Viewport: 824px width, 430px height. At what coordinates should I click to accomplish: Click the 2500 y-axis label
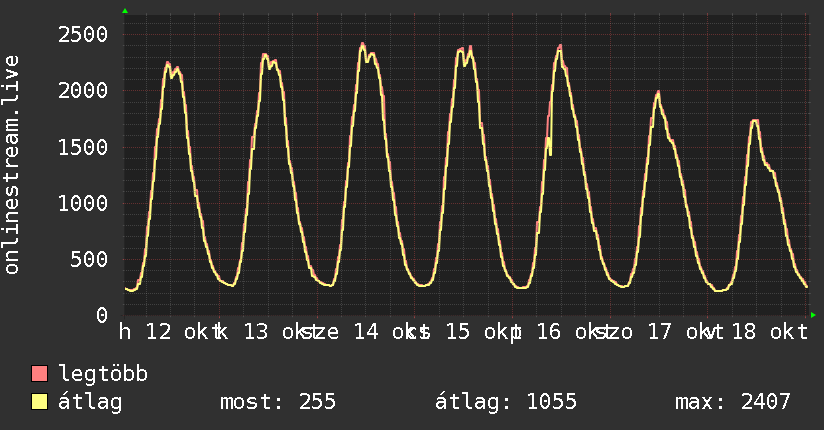(x=83, y=35)
